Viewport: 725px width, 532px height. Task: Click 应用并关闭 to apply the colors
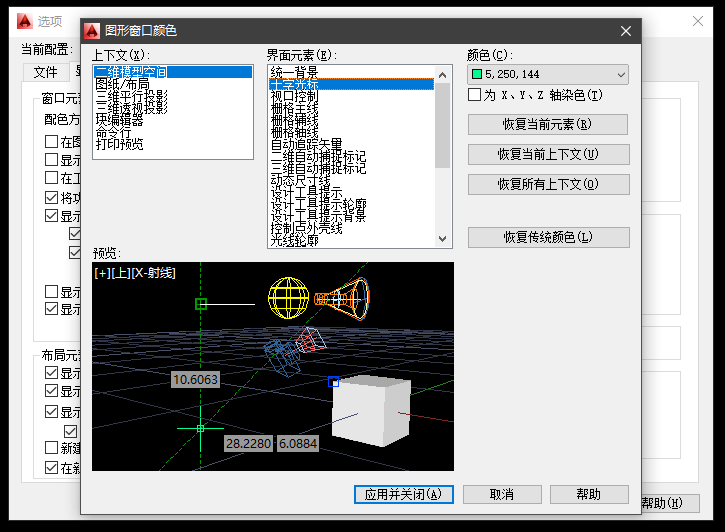coord(404,494)
